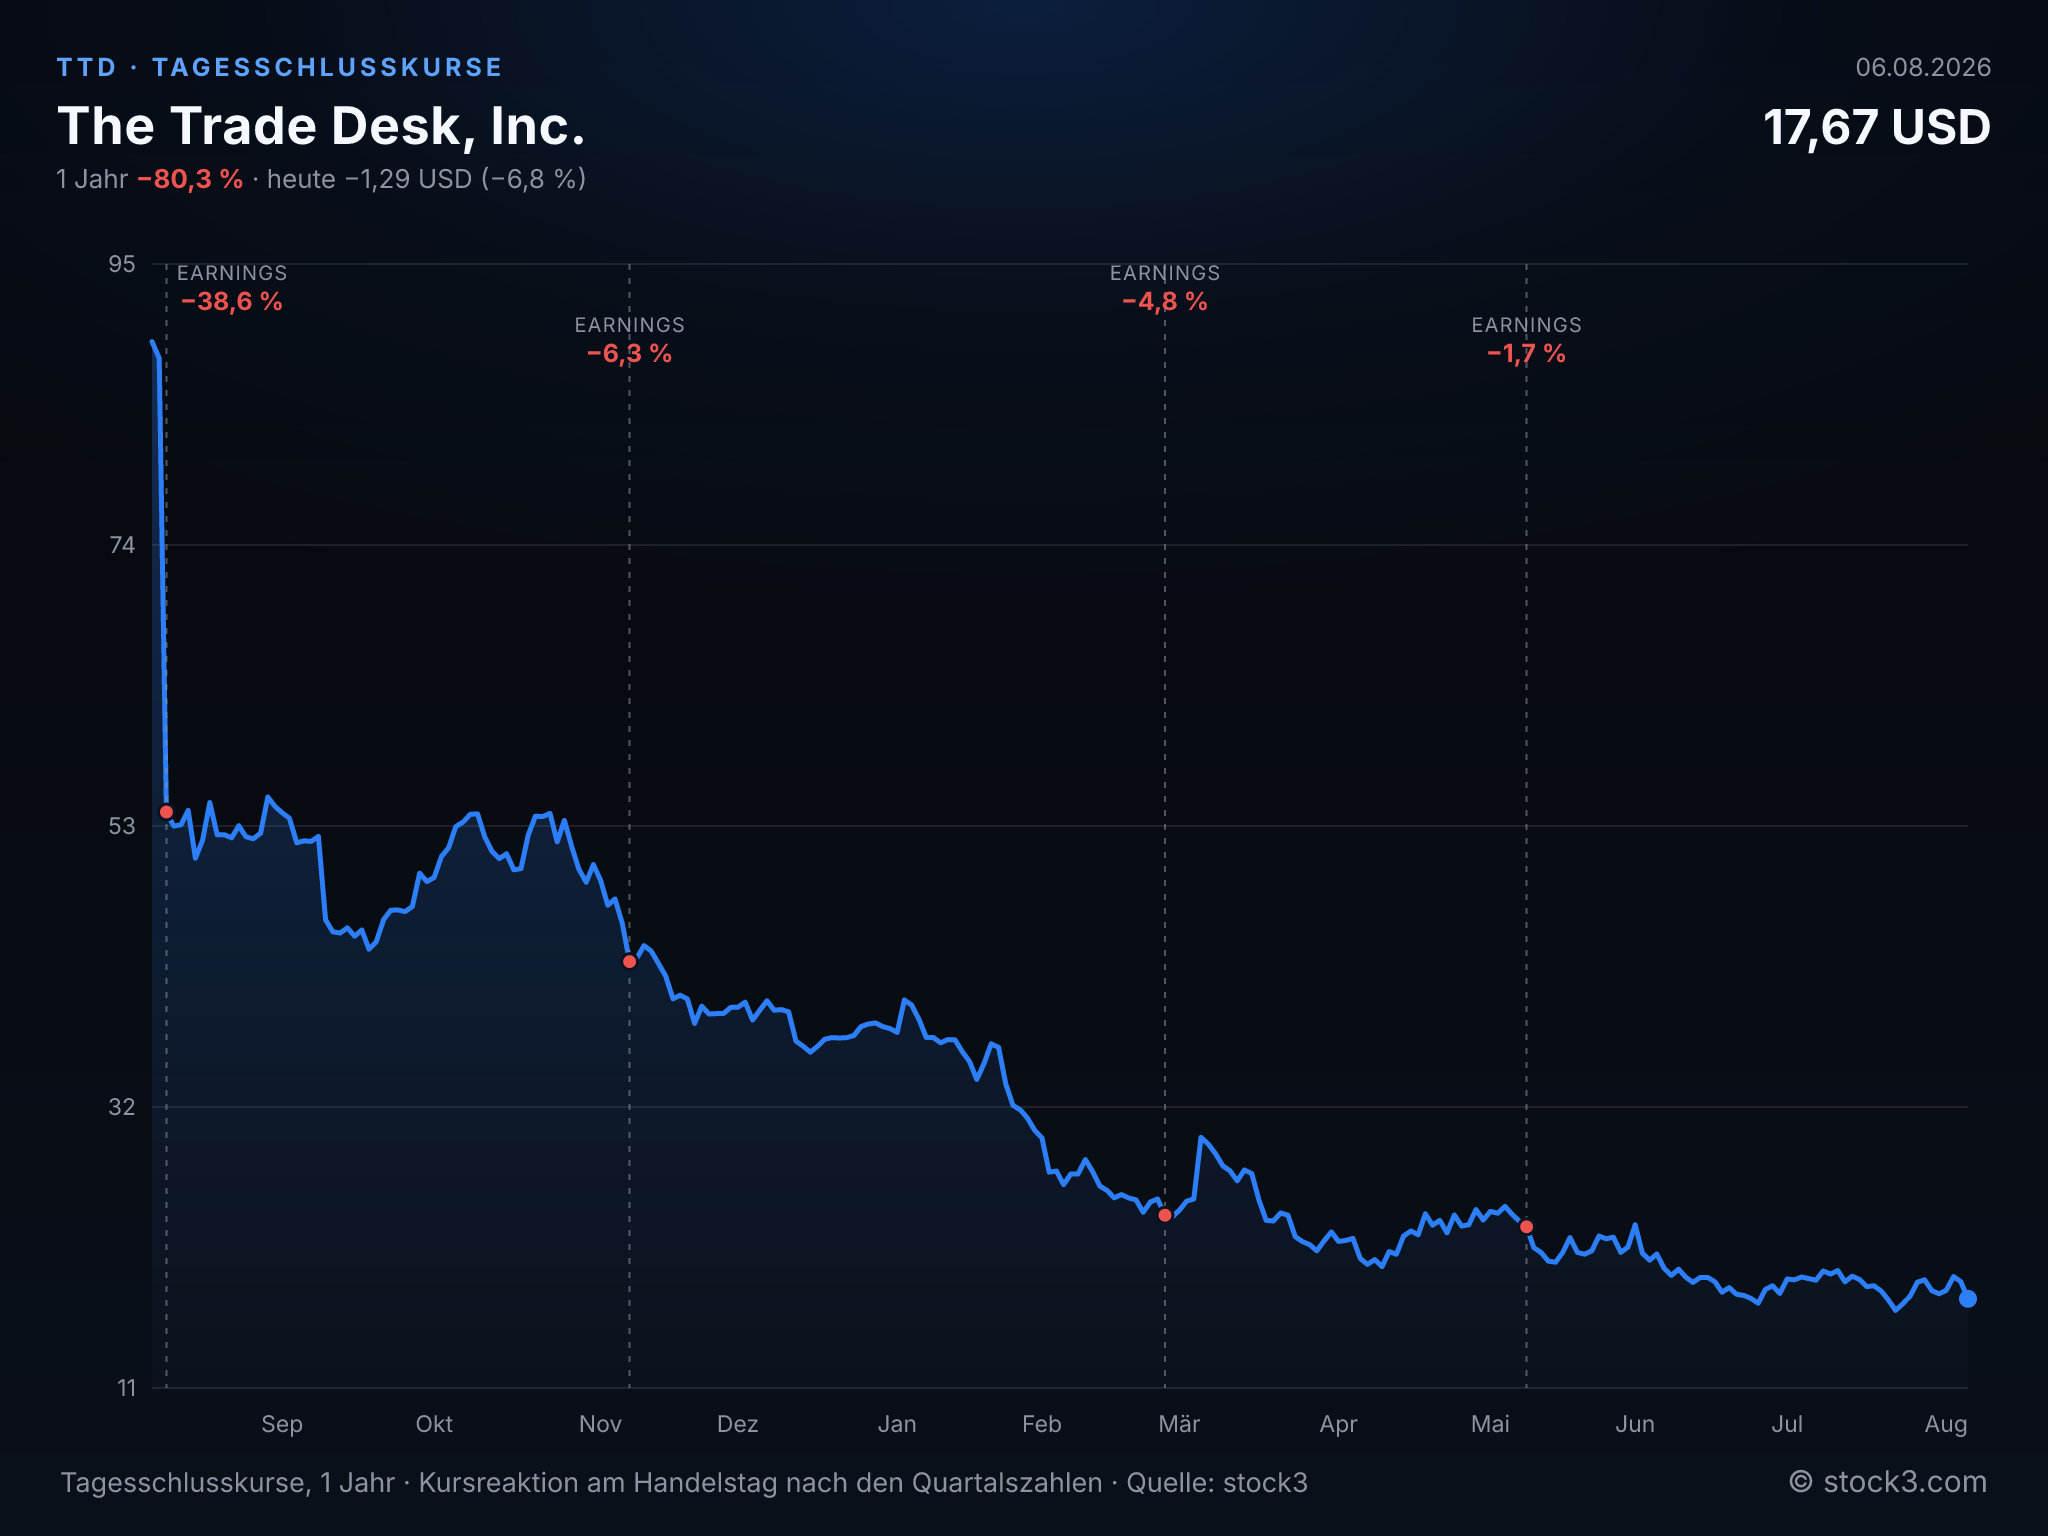
Task: Click the −6,3 % earnings label
Action: pyautogui.click(x=629, y=354)
